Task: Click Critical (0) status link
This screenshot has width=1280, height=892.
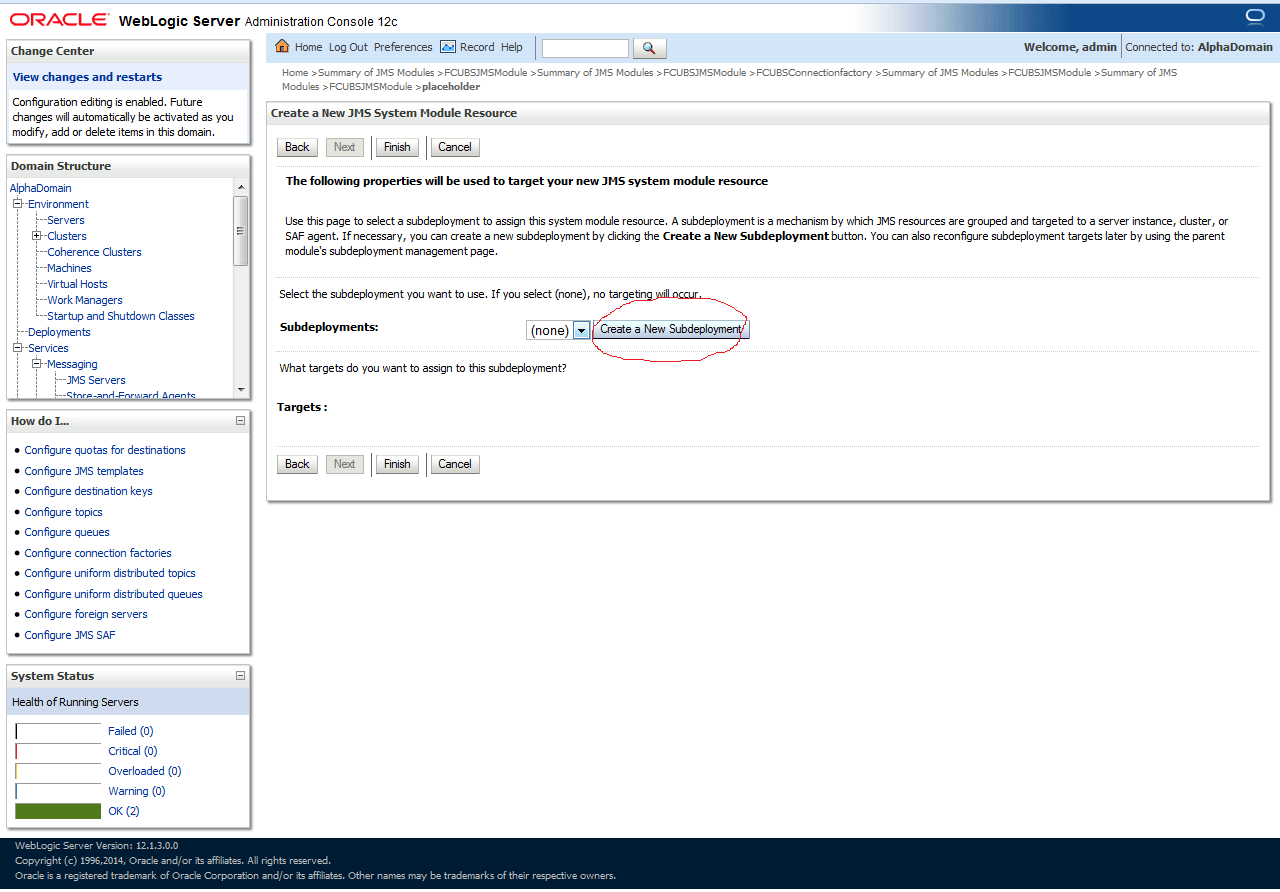Action: coord(133,751)
